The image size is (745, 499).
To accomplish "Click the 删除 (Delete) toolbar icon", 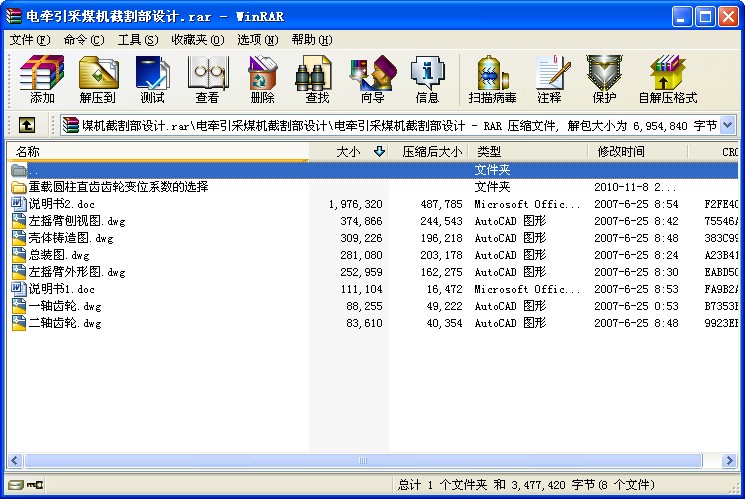I will tap(262, 80).
